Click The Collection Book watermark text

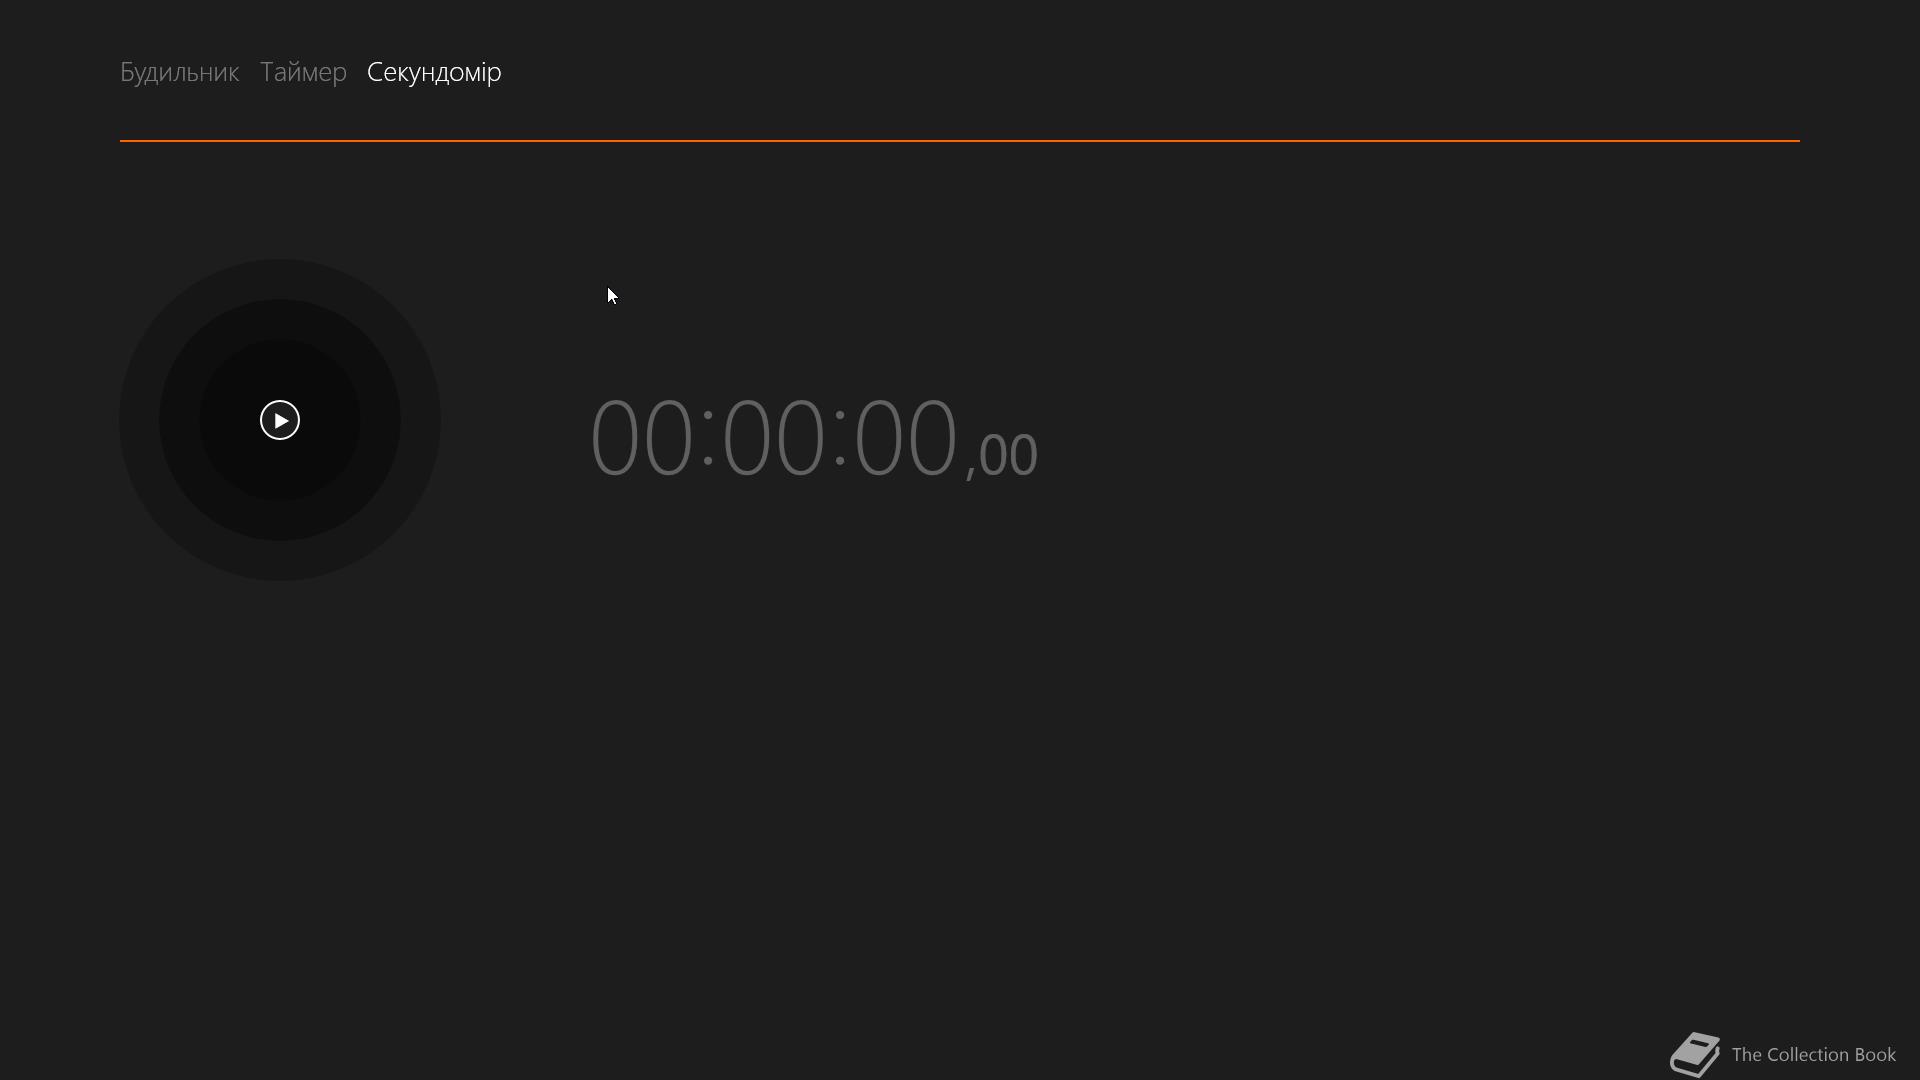tap(1813, 1055)
